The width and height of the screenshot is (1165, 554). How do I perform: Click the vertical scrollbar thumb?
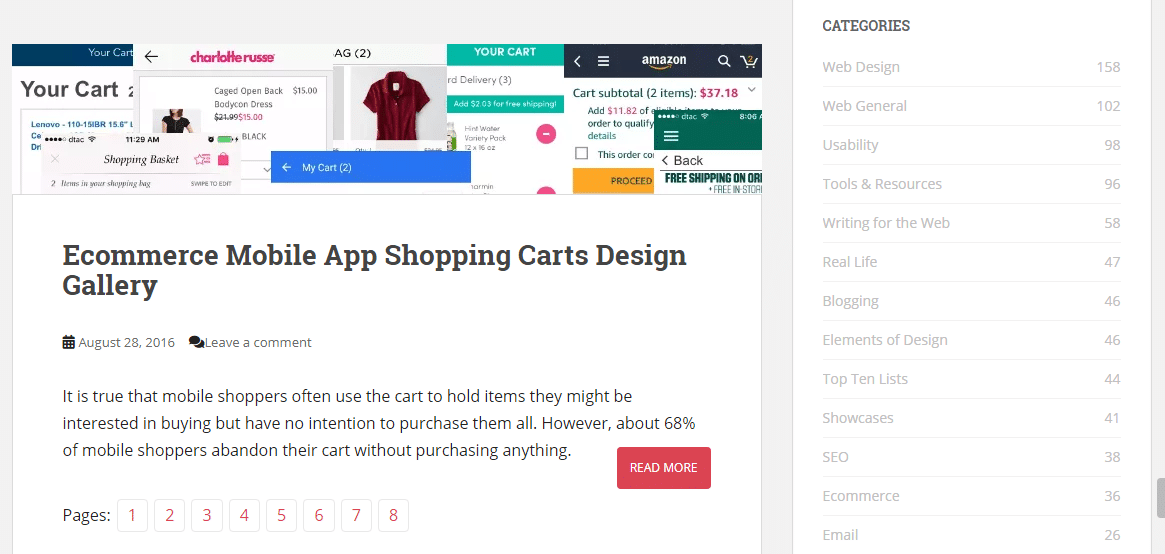1160,498
